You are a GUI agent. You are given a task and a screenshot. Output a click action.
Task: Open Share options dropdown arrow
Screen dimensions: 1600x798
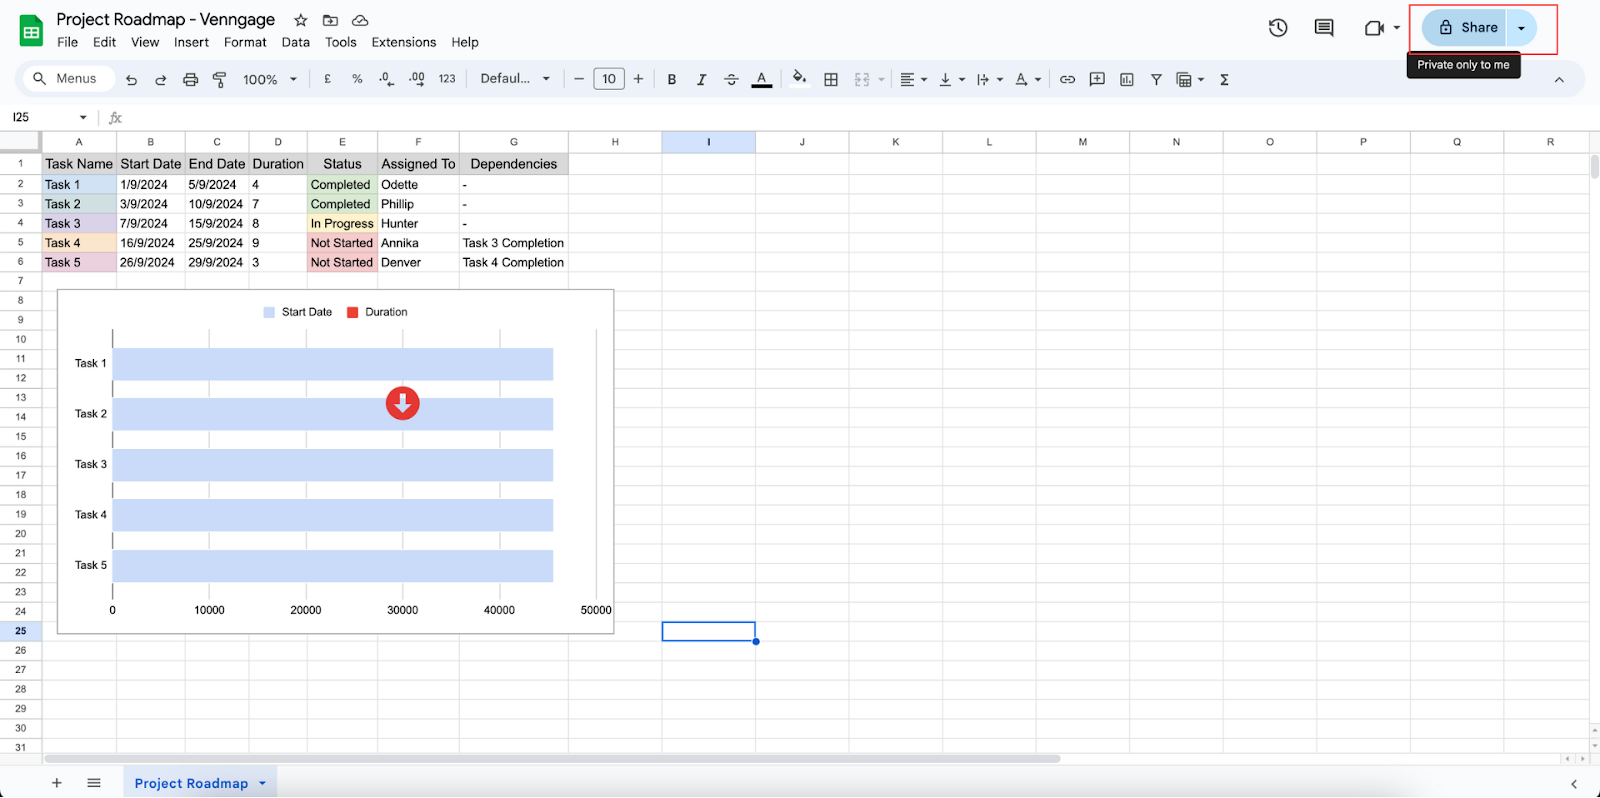click(x=1521, y=28)
